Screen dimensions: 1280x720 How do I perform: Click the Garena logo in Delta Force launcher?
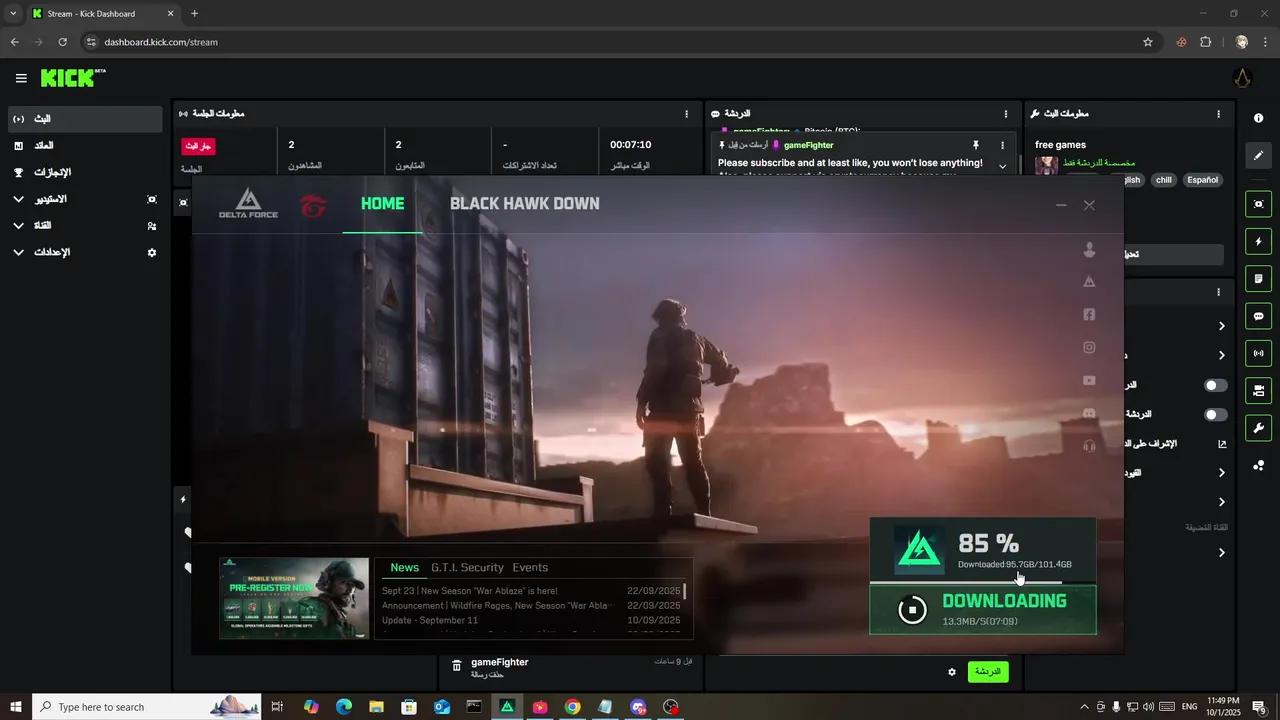click(313, 206)
